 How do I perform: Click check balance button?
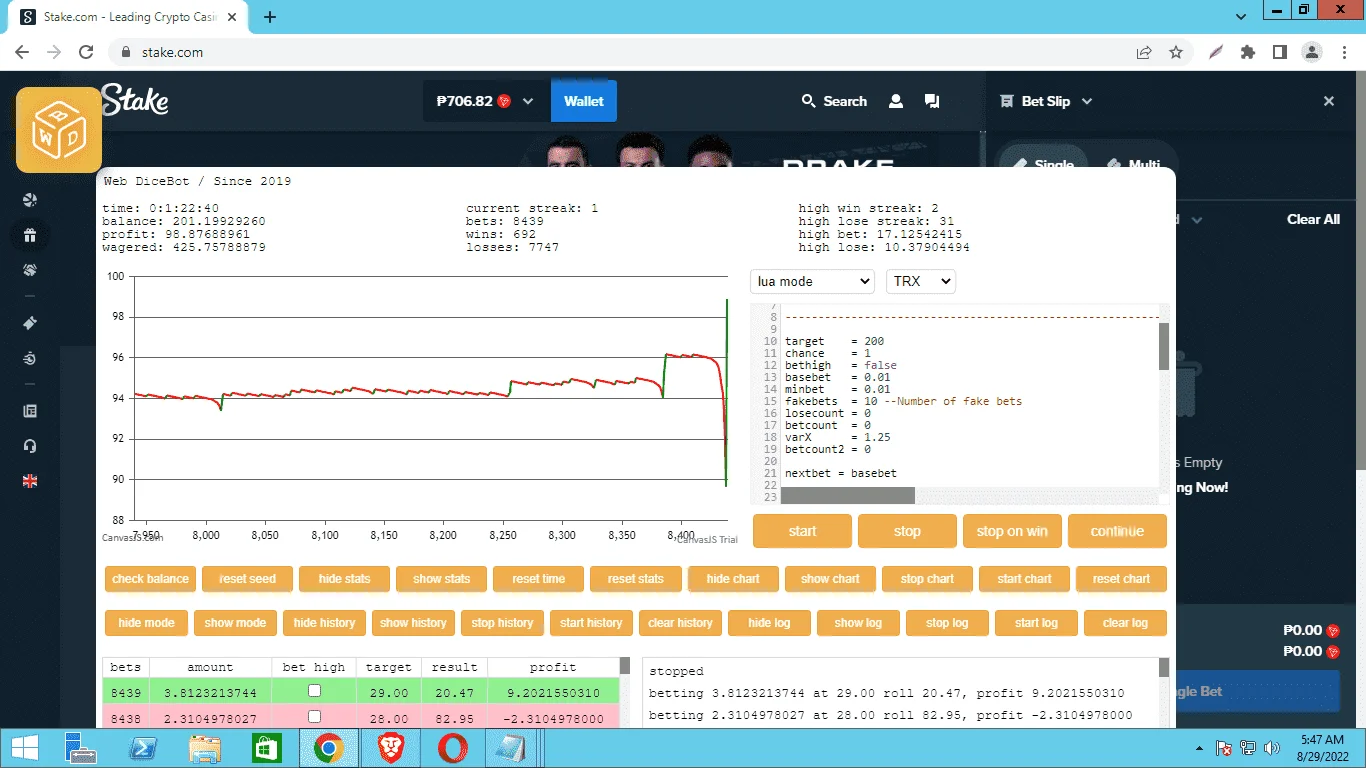click(x=150, y=579)
